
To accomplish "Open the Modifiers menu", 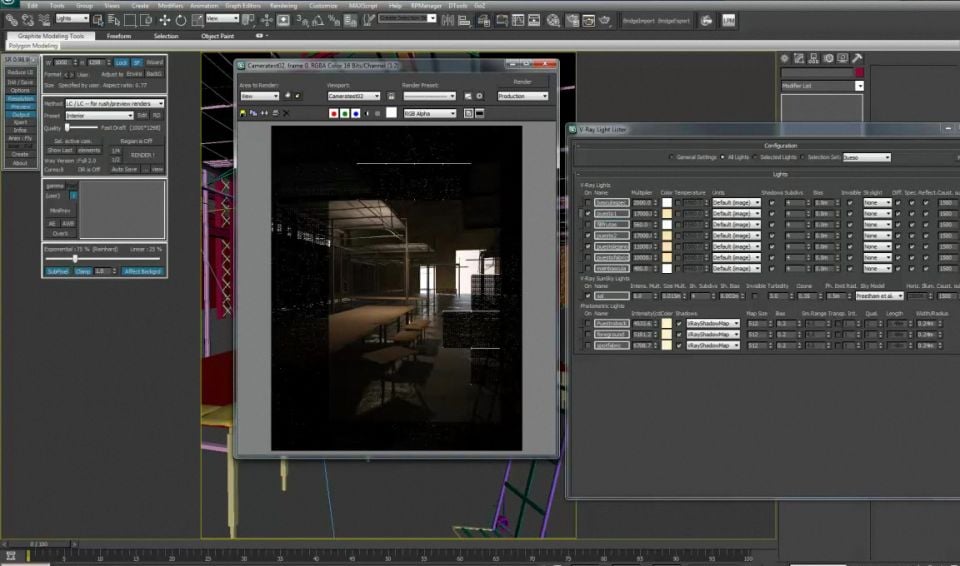I will point(170,5).
